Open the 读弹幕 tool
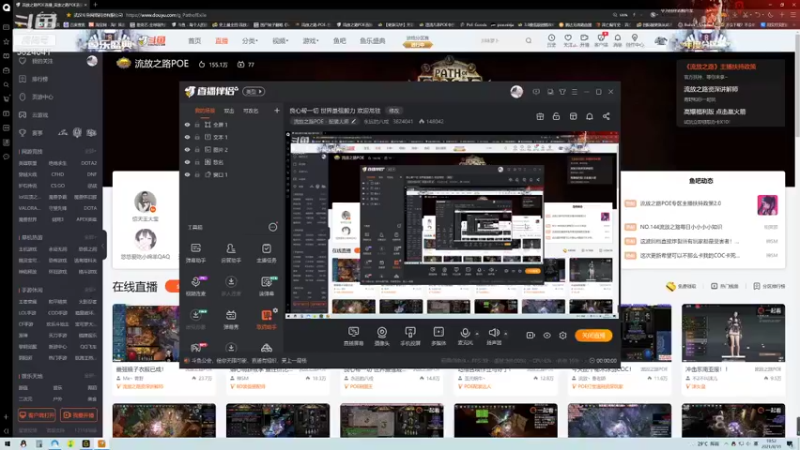Image resolution: width=800 pixels, height=450 pixels. [x=266, y=286]
